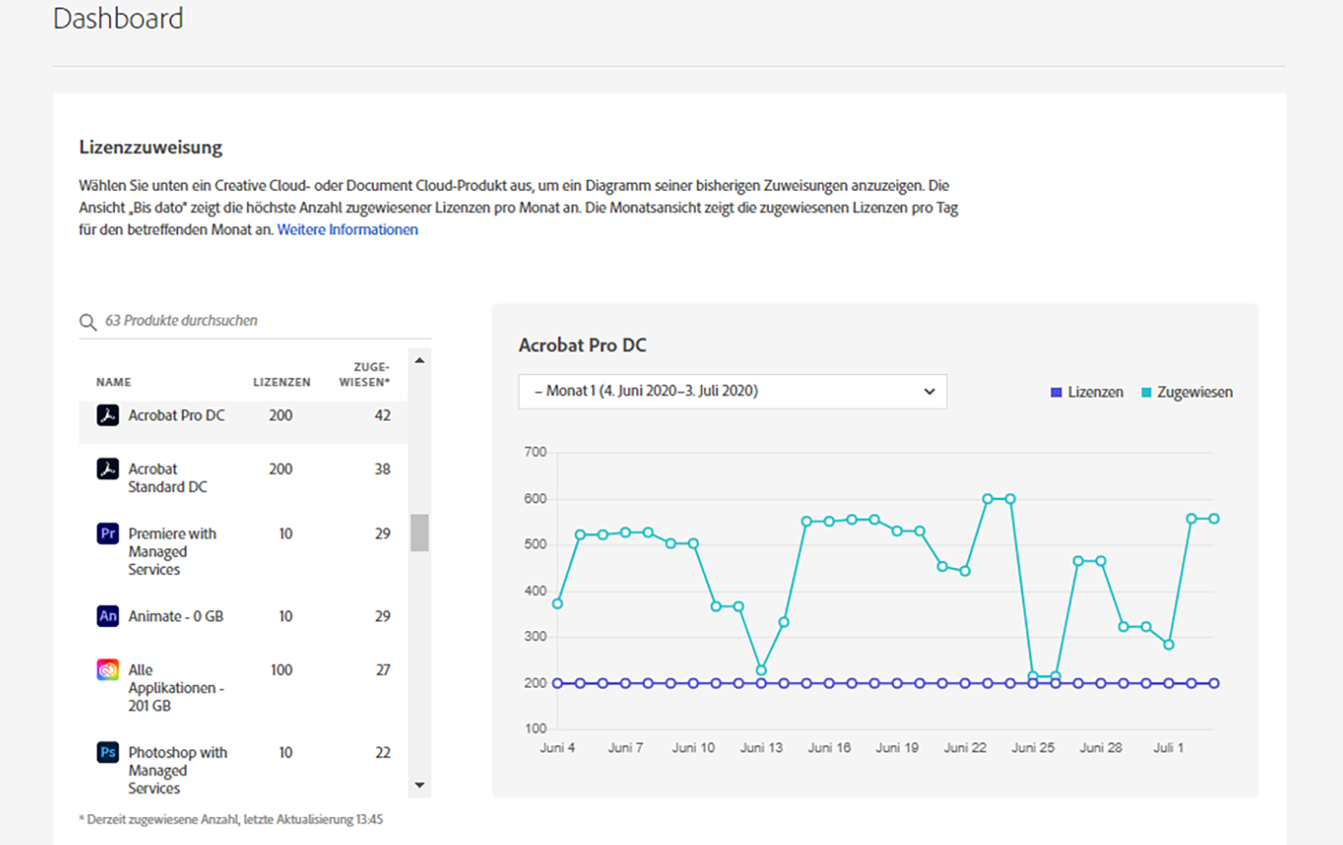Sort by the Lizenzen column header

(281, 382)
